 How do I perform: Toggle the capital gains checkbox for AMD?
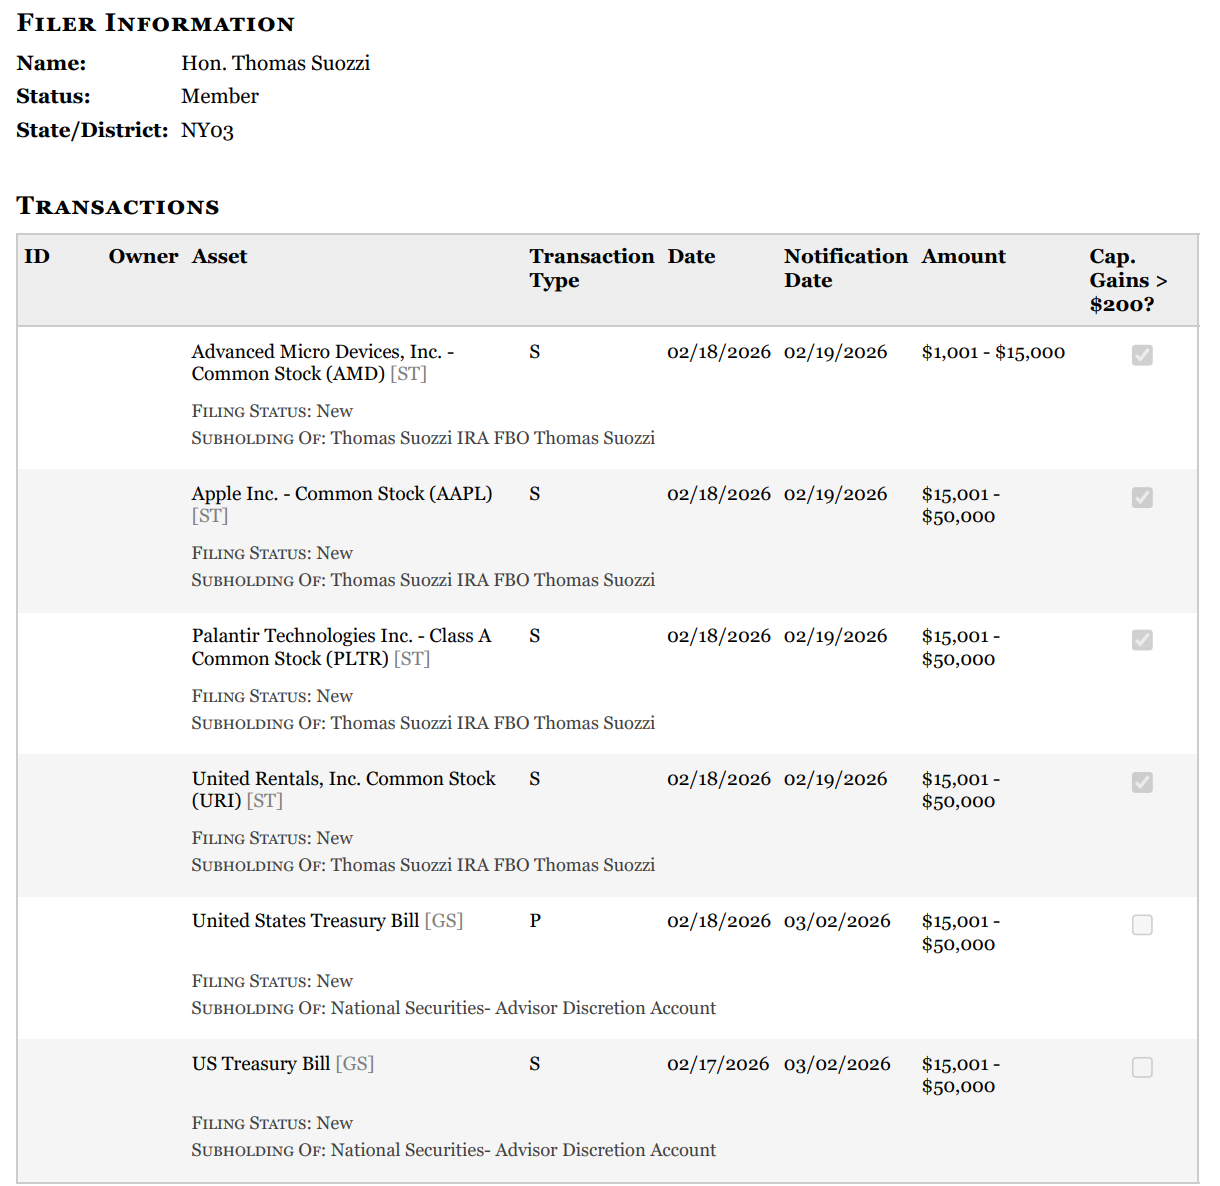[x=1141, y=355]
